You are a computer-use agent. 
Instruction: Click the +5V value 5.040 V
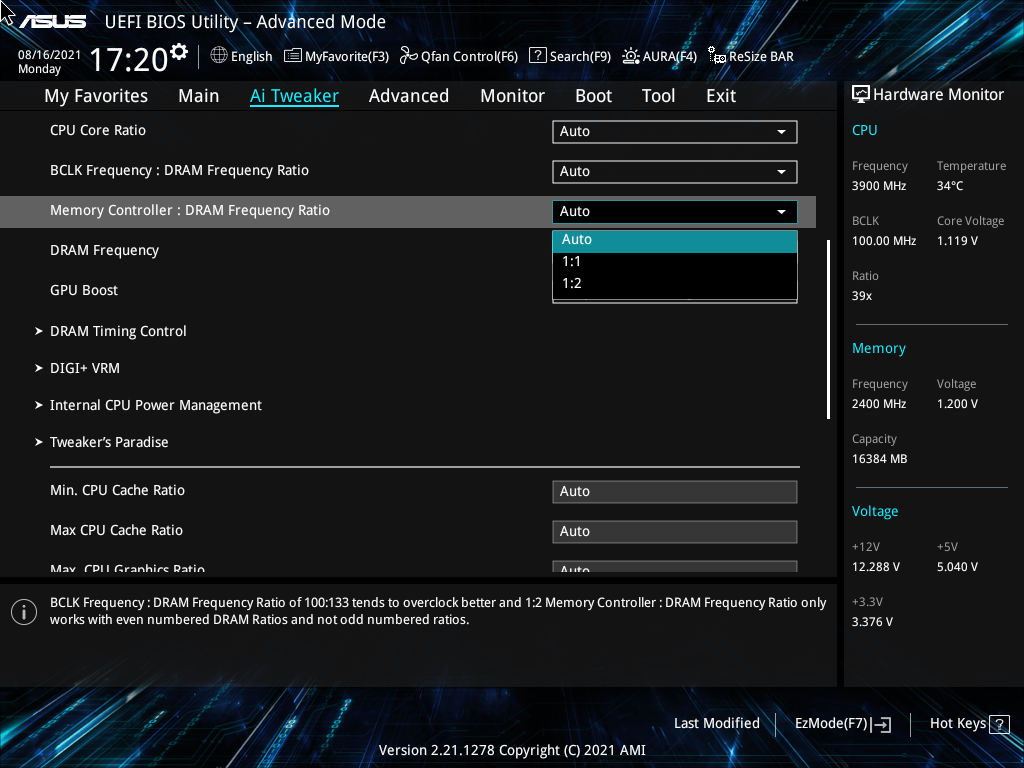coord(957,567)
